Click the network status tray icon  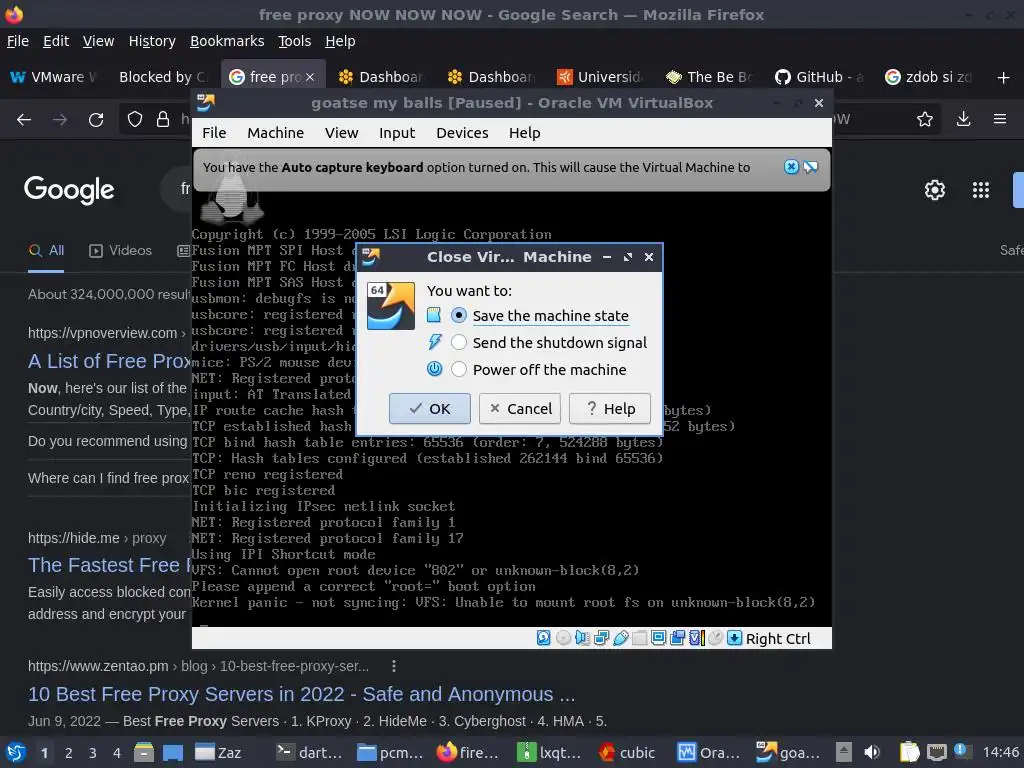tap(937, 752)
